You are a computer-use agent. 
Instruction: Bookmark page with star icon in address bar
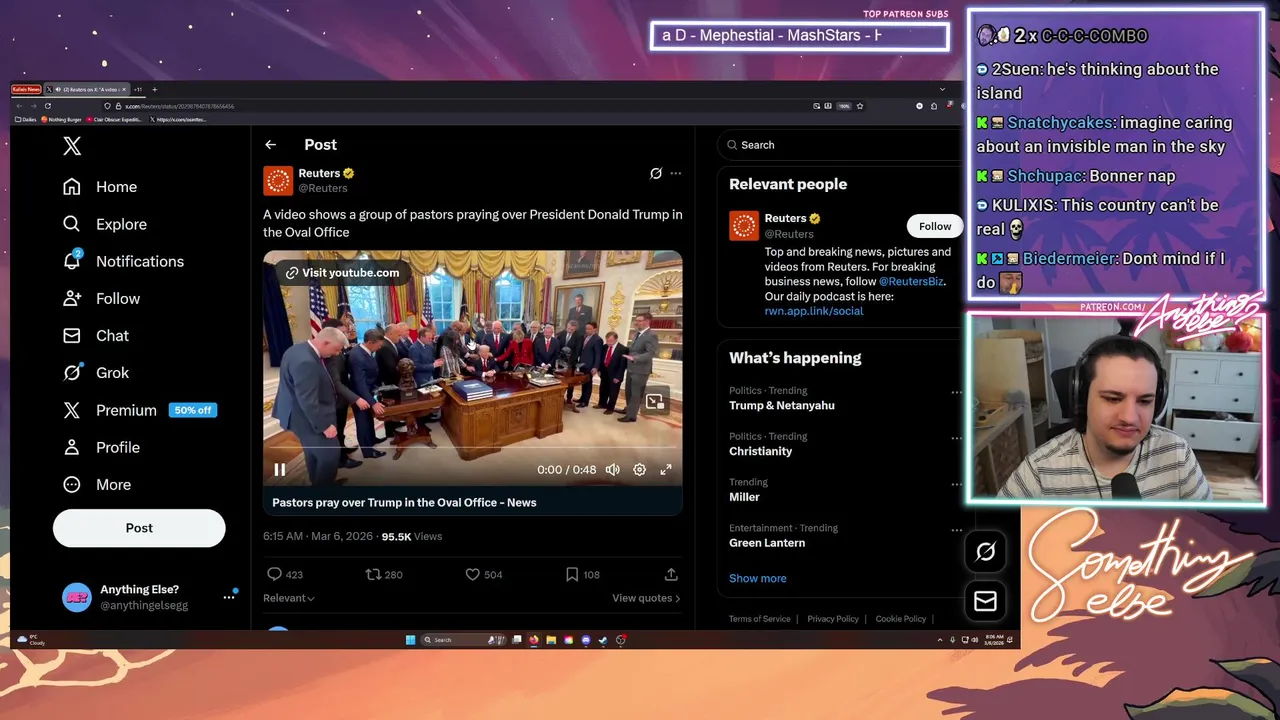860,106
